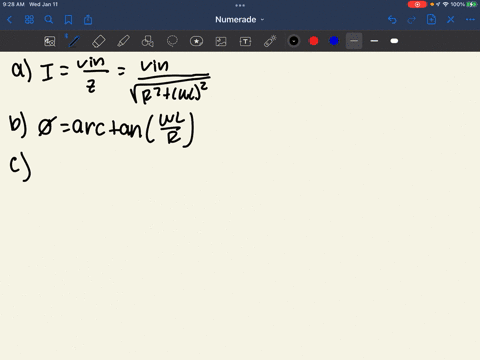Choose the black pen color

tap(294, 41)
